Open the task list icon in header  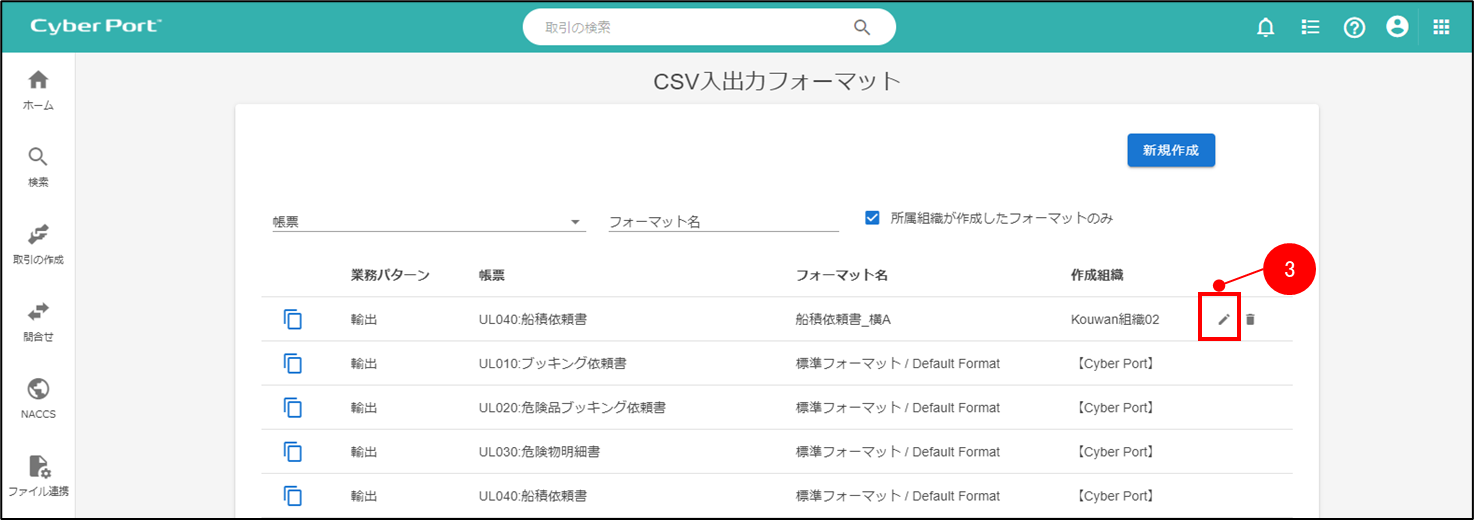[x=1310, y=28]
